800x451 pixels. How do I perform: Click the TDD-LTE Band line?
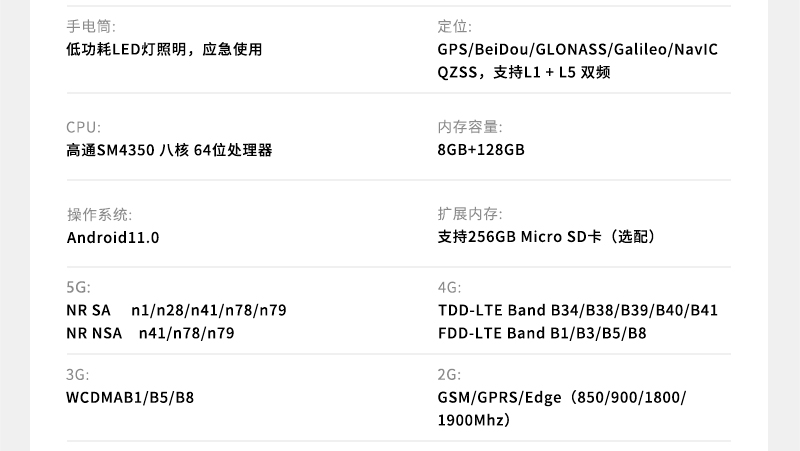click(x=577, y=310)
